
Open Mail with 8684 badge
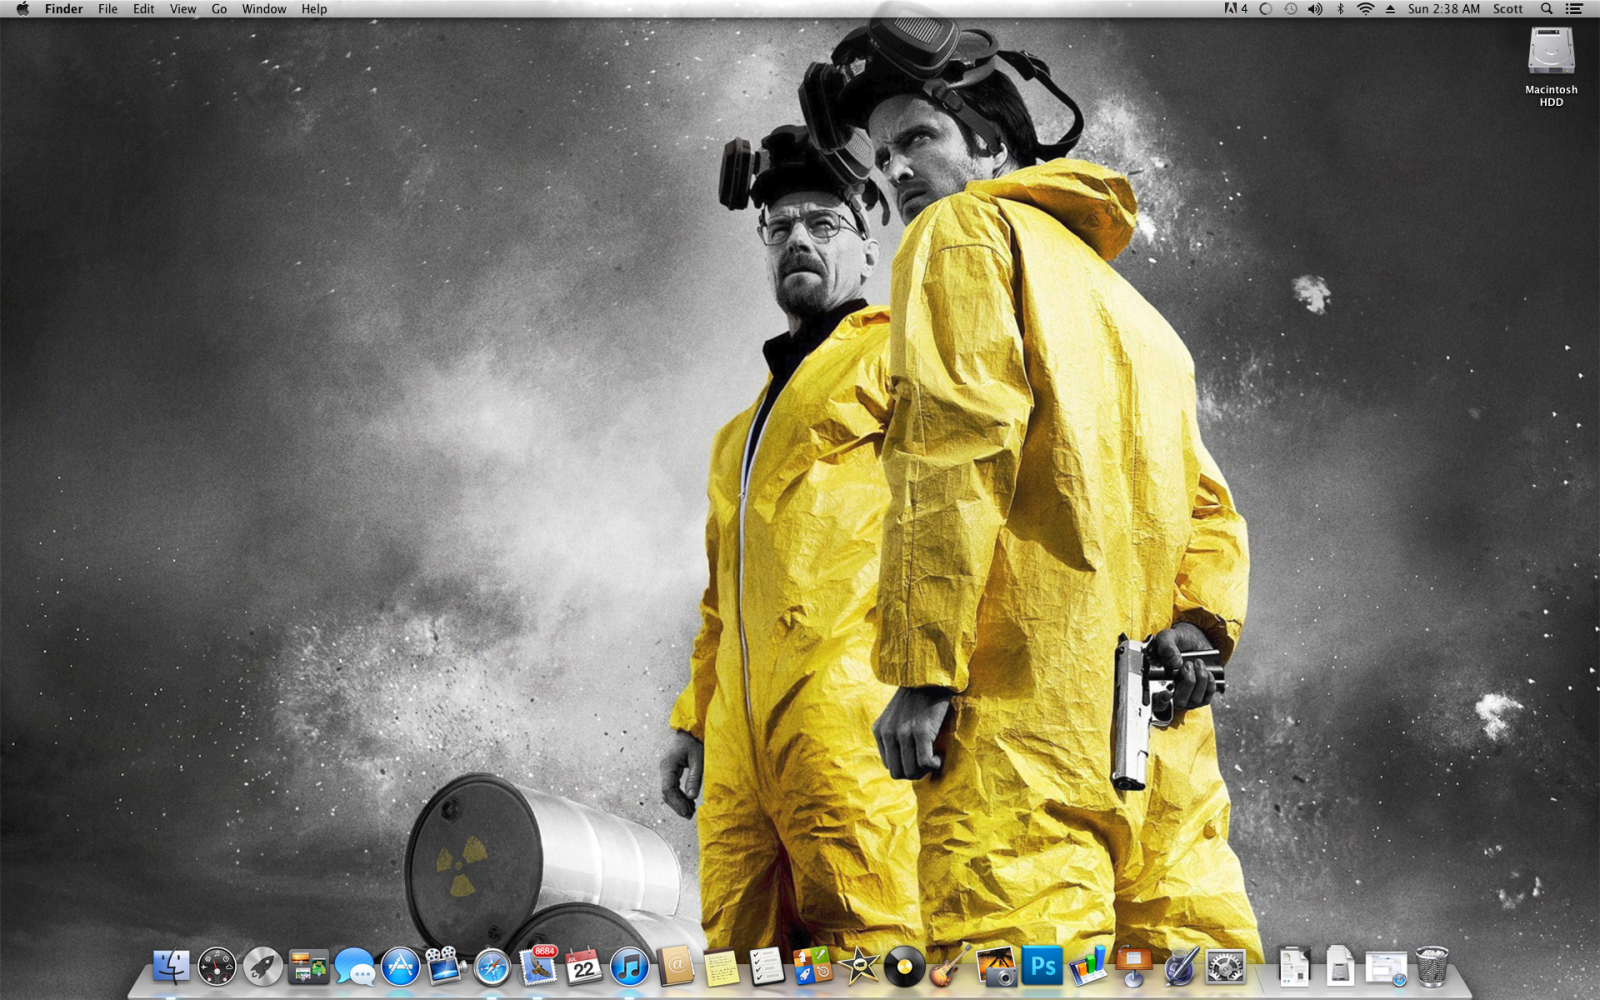(538, 967)
